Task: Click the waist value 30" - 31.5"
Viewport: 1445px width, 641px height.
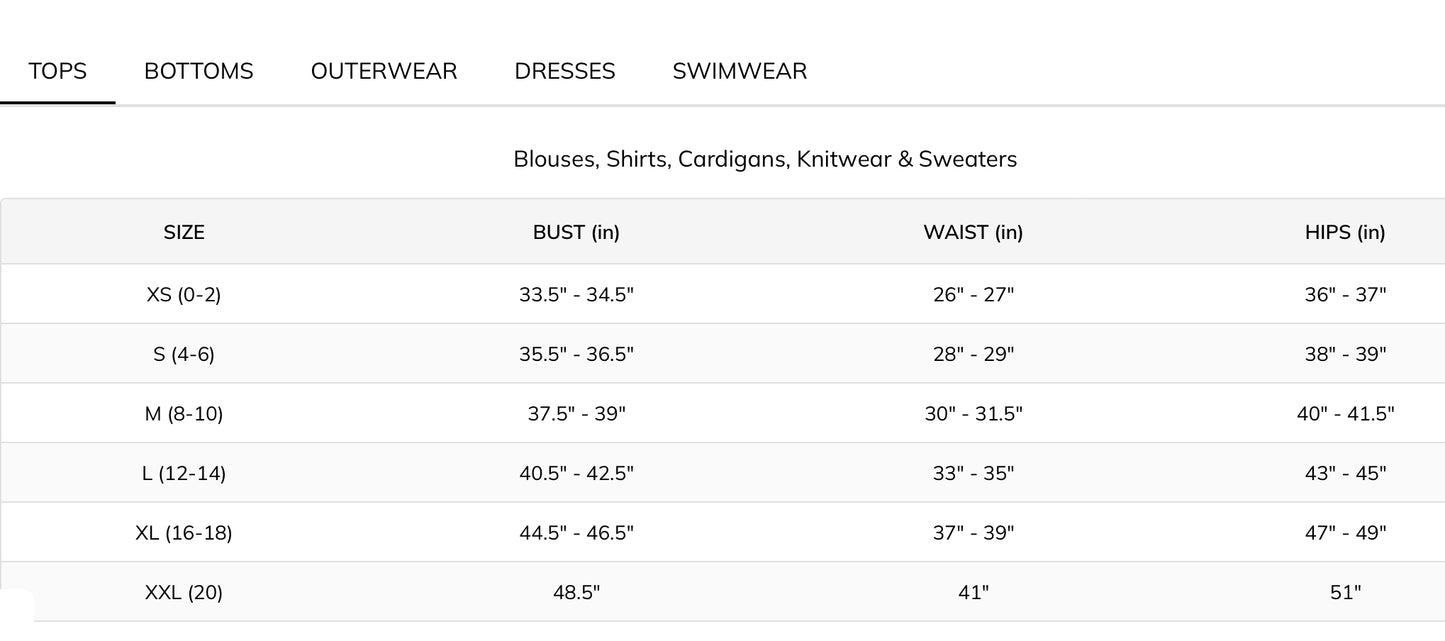Action: 973,413
